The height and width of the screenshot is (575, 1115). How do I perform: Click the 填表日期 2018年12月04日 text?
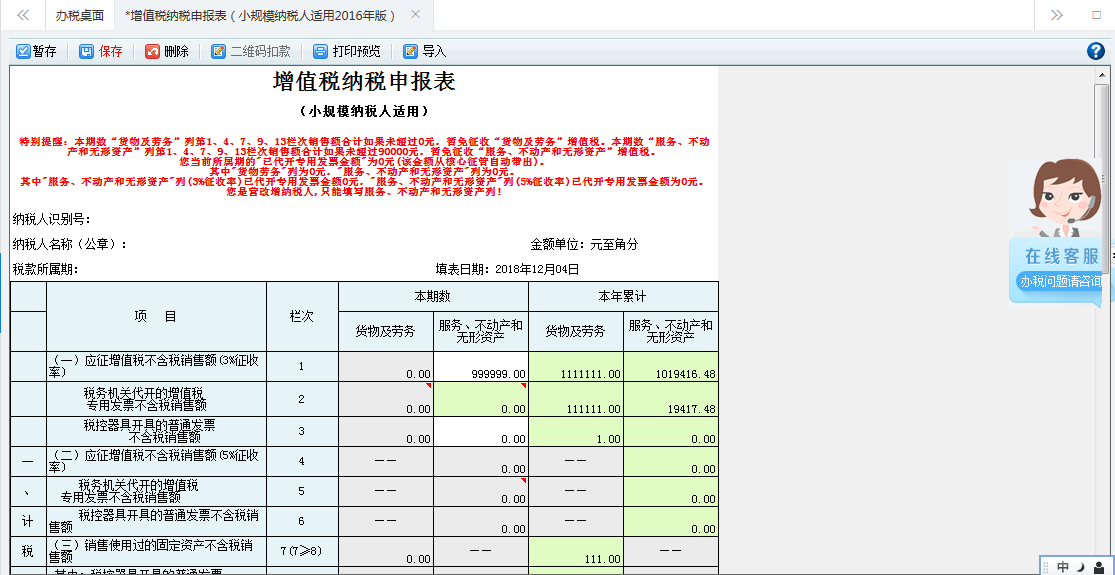click(508, 269)
